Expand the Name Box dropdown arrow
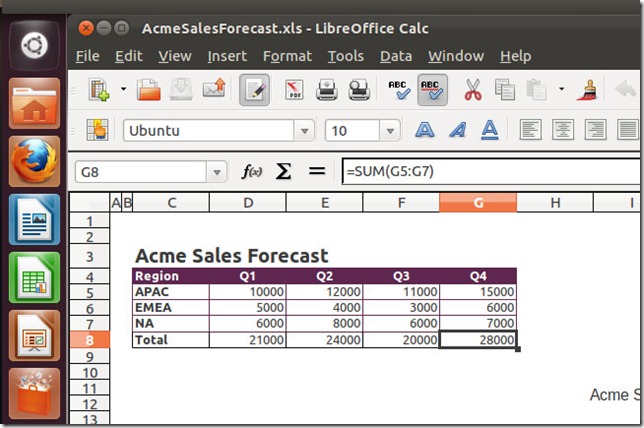644x428 pixels. tap(216, 172)
